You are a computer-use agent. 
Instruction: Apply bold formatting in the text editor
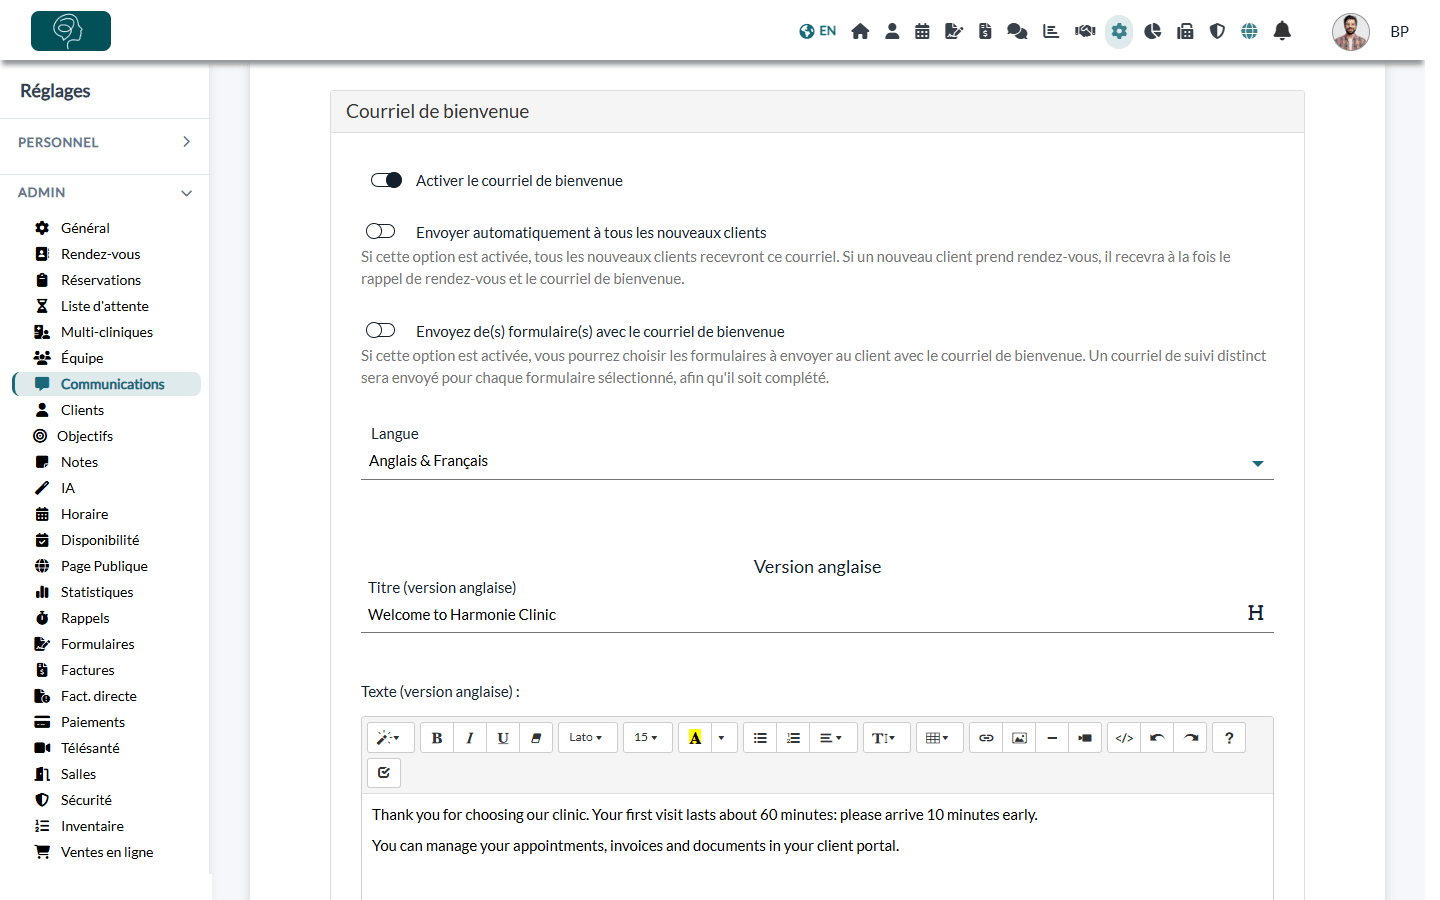(x=437, y=738)
